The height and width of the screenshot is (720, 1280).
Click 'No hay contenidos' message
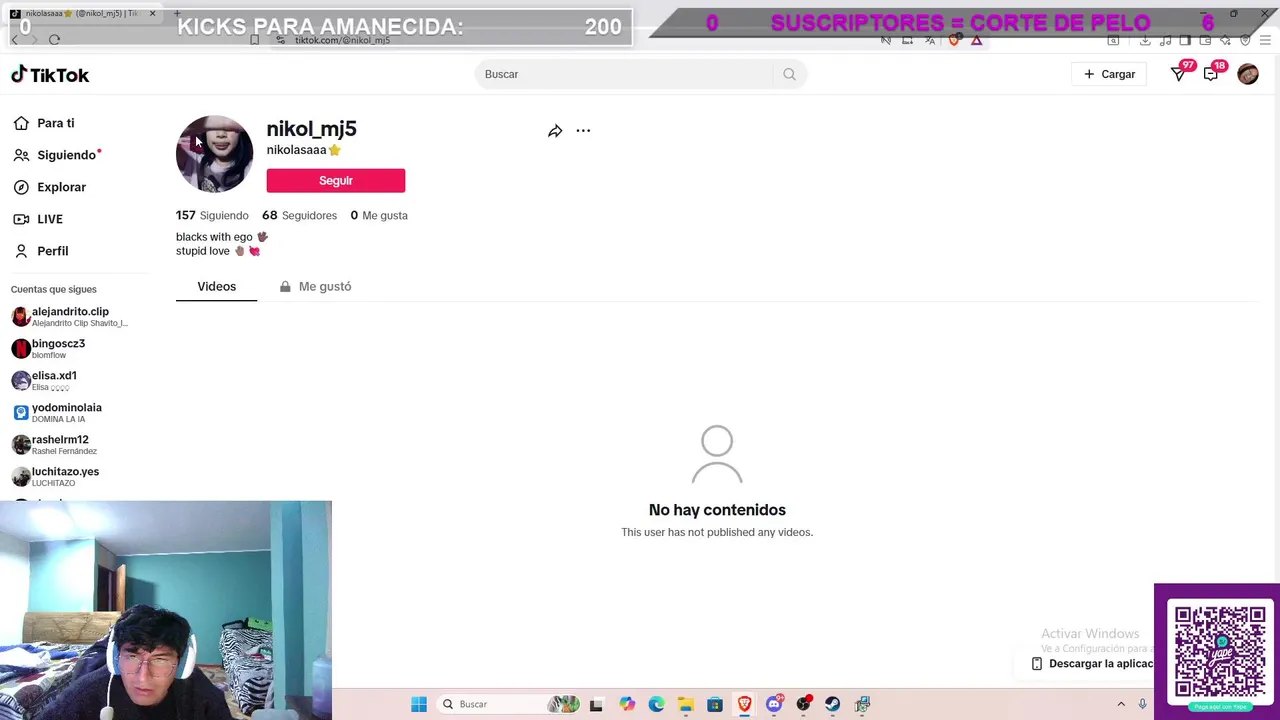tap(717, 510)
